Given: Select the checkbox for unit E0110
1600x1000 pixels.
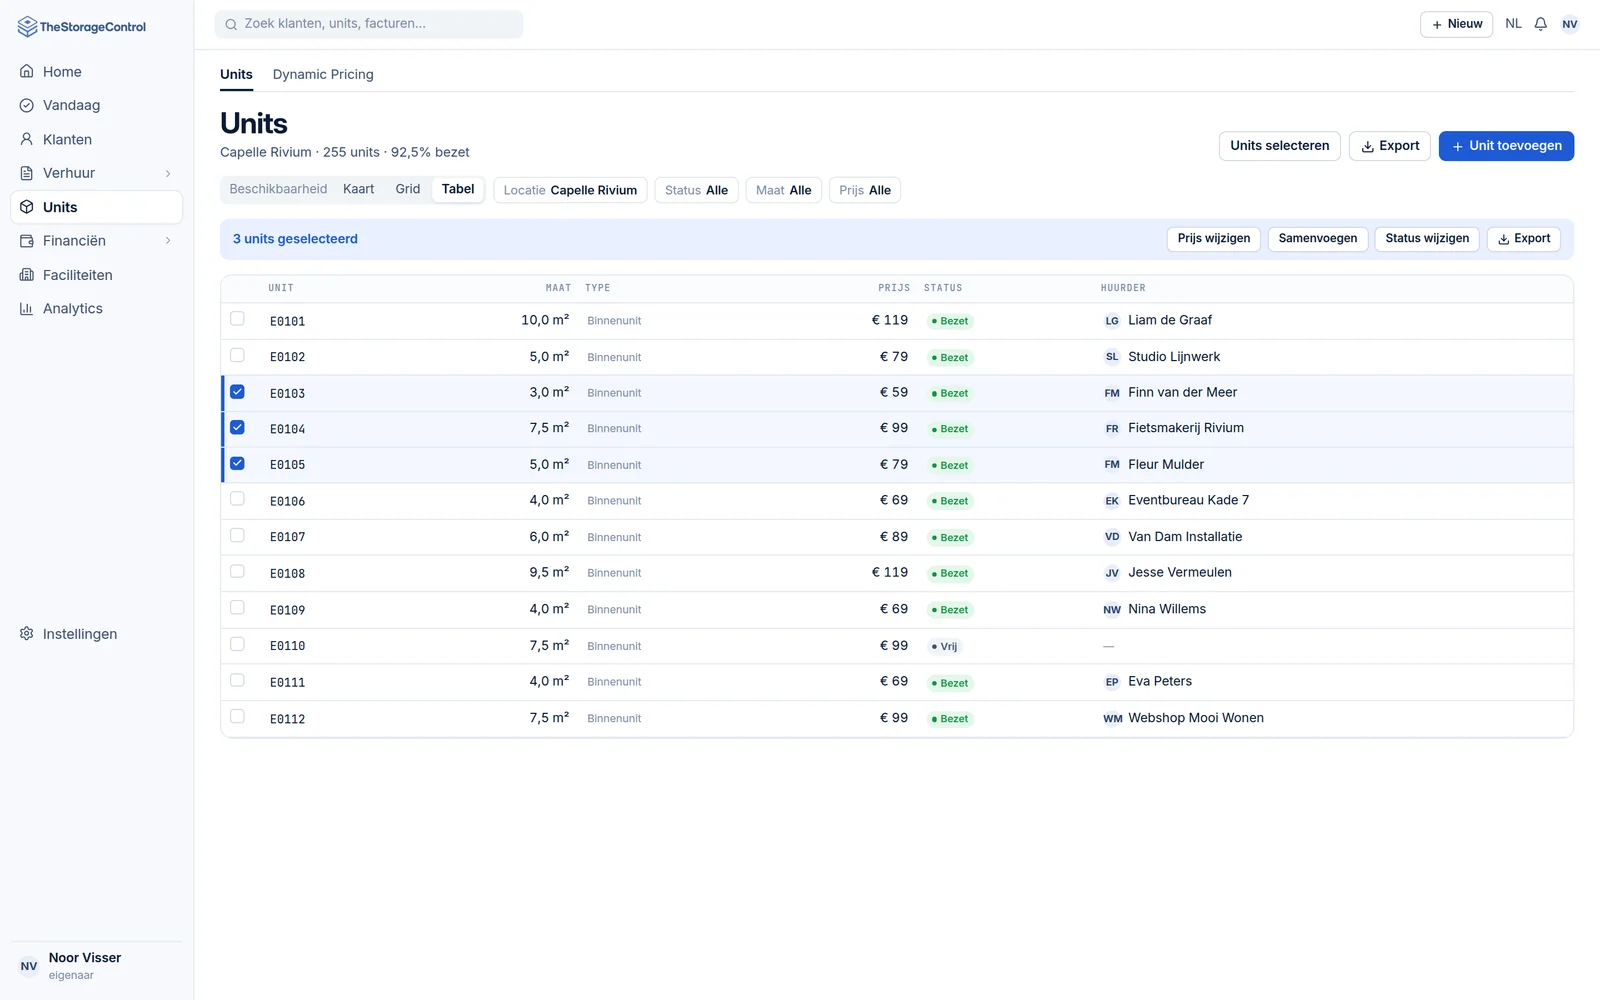Looking at the screenshot, I should [237, 644].
